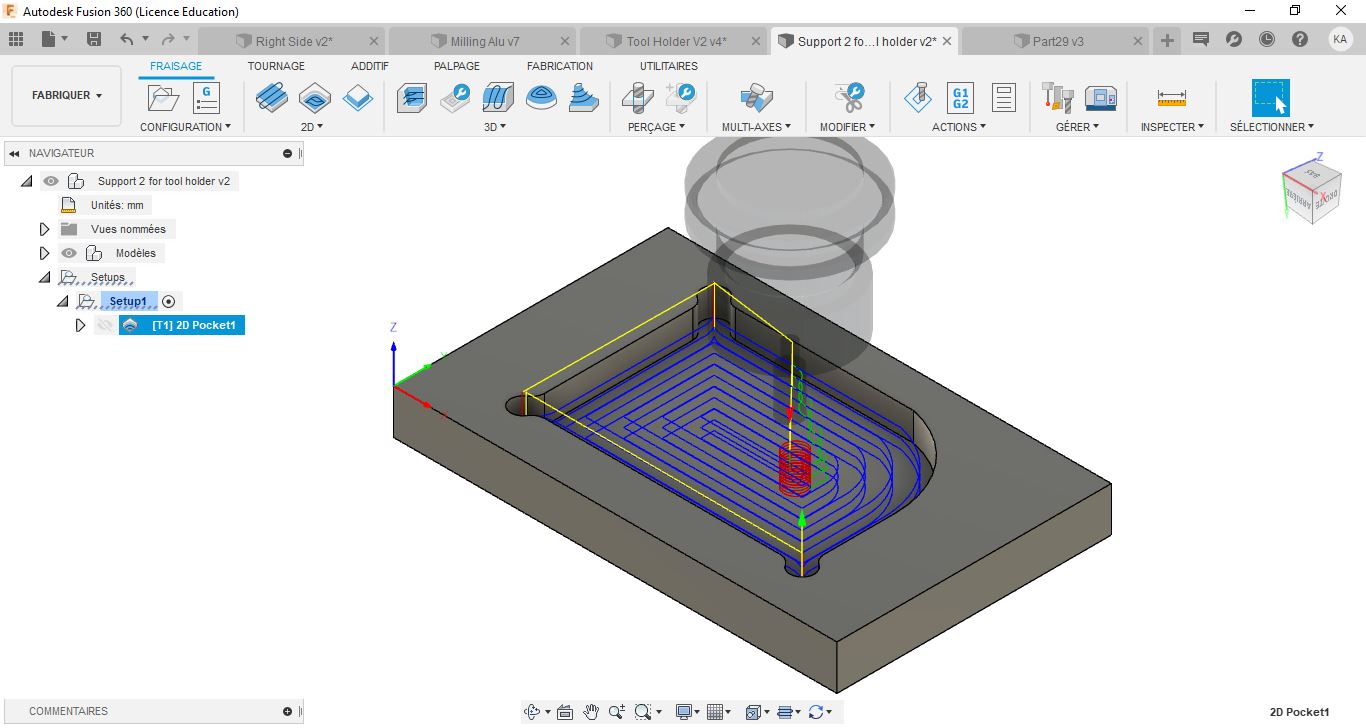The height and width of the screenshot is (728, 1366).
Task: Switch to the UTILITAIRES ribbon tab
Action: [669, 66]
